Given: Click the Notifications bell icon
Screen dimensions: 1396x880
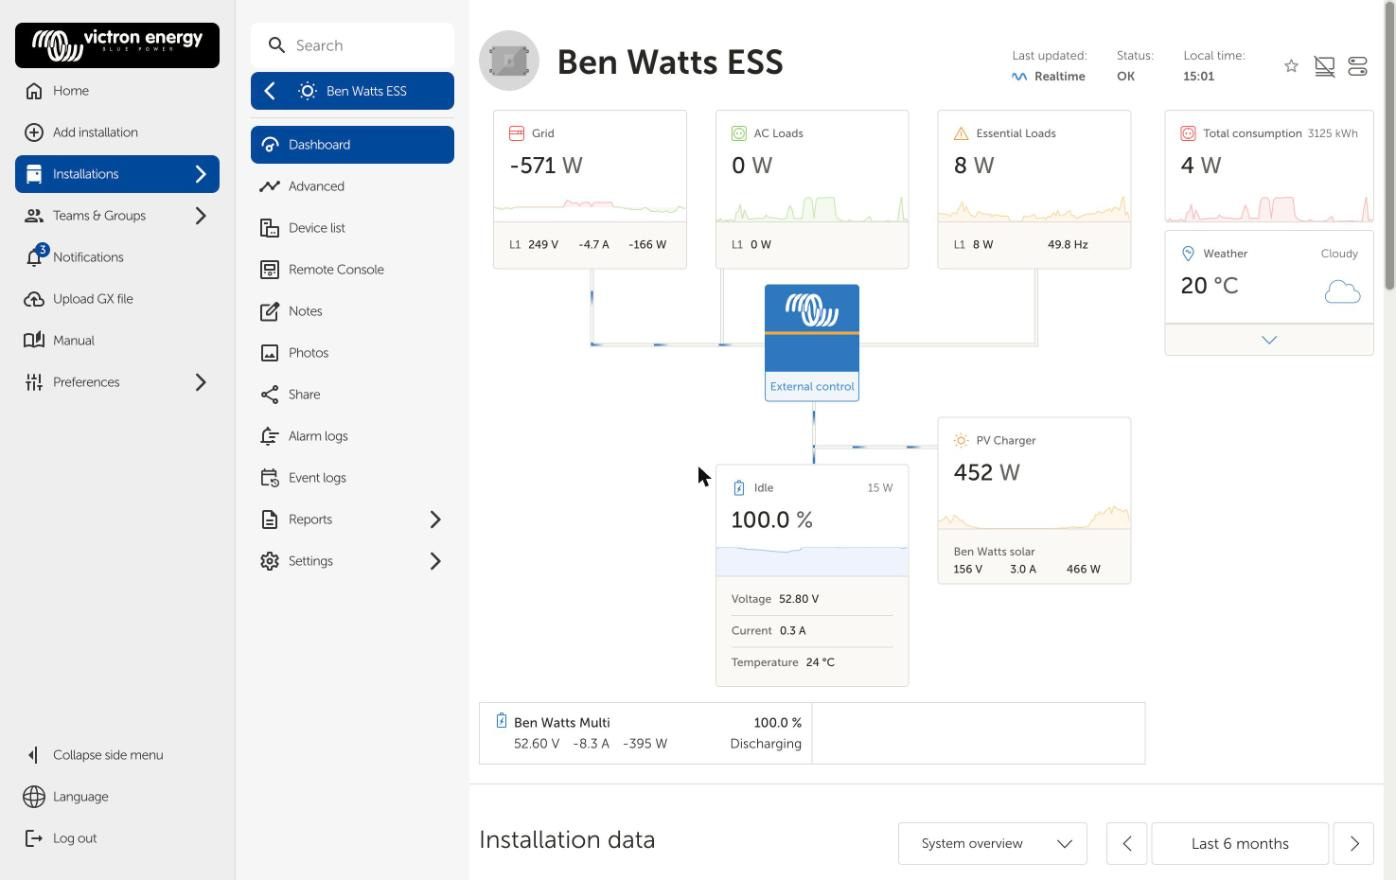Looking at the screenshot, I should [x=35, y=256].
